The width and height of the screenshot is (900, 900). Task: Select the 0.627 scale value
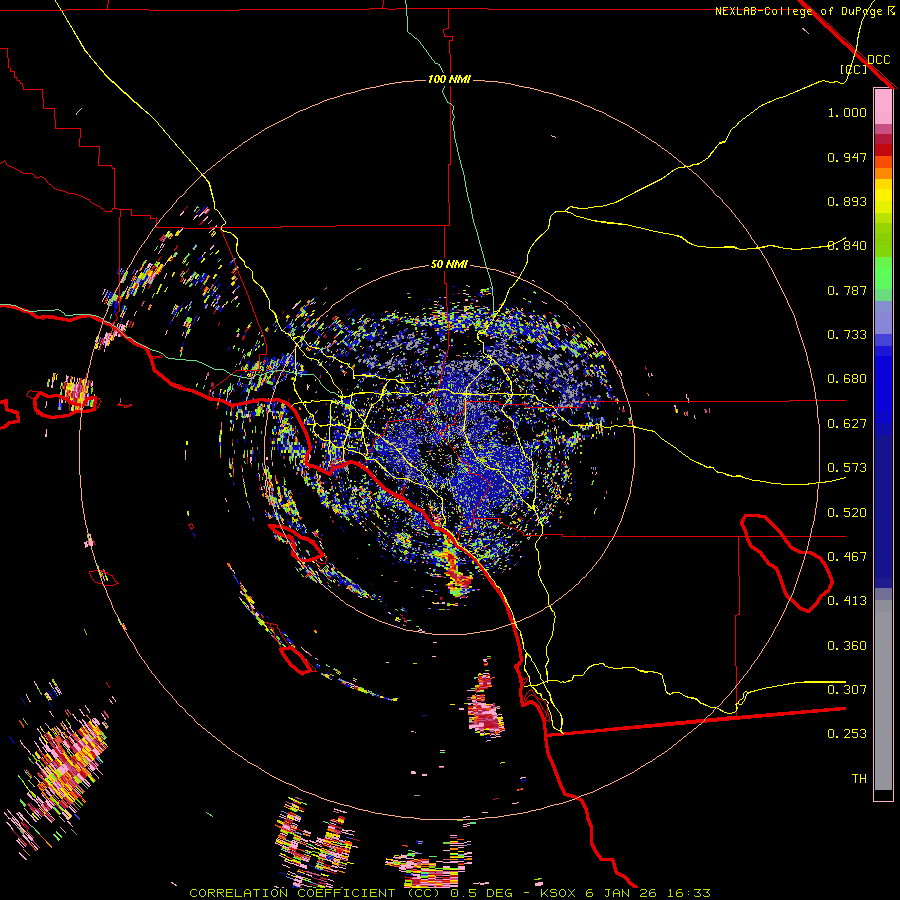coord(847,424)
